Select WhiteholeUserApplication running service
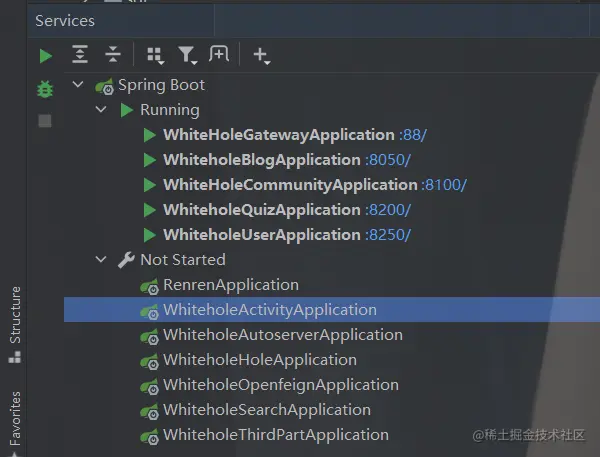 262,235
